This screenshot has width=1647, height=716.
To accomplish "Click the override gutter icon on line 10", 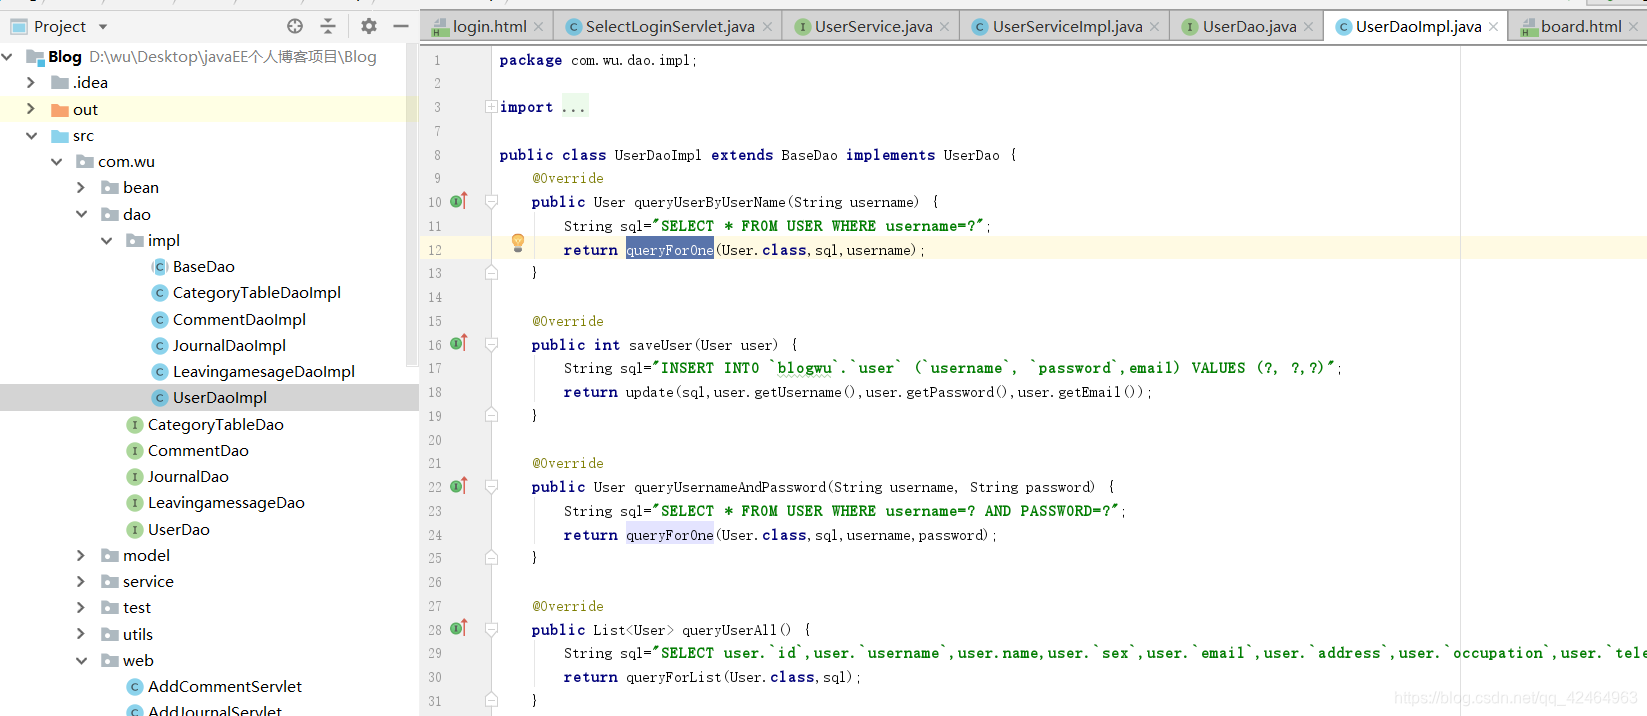I will pos(459,201).
